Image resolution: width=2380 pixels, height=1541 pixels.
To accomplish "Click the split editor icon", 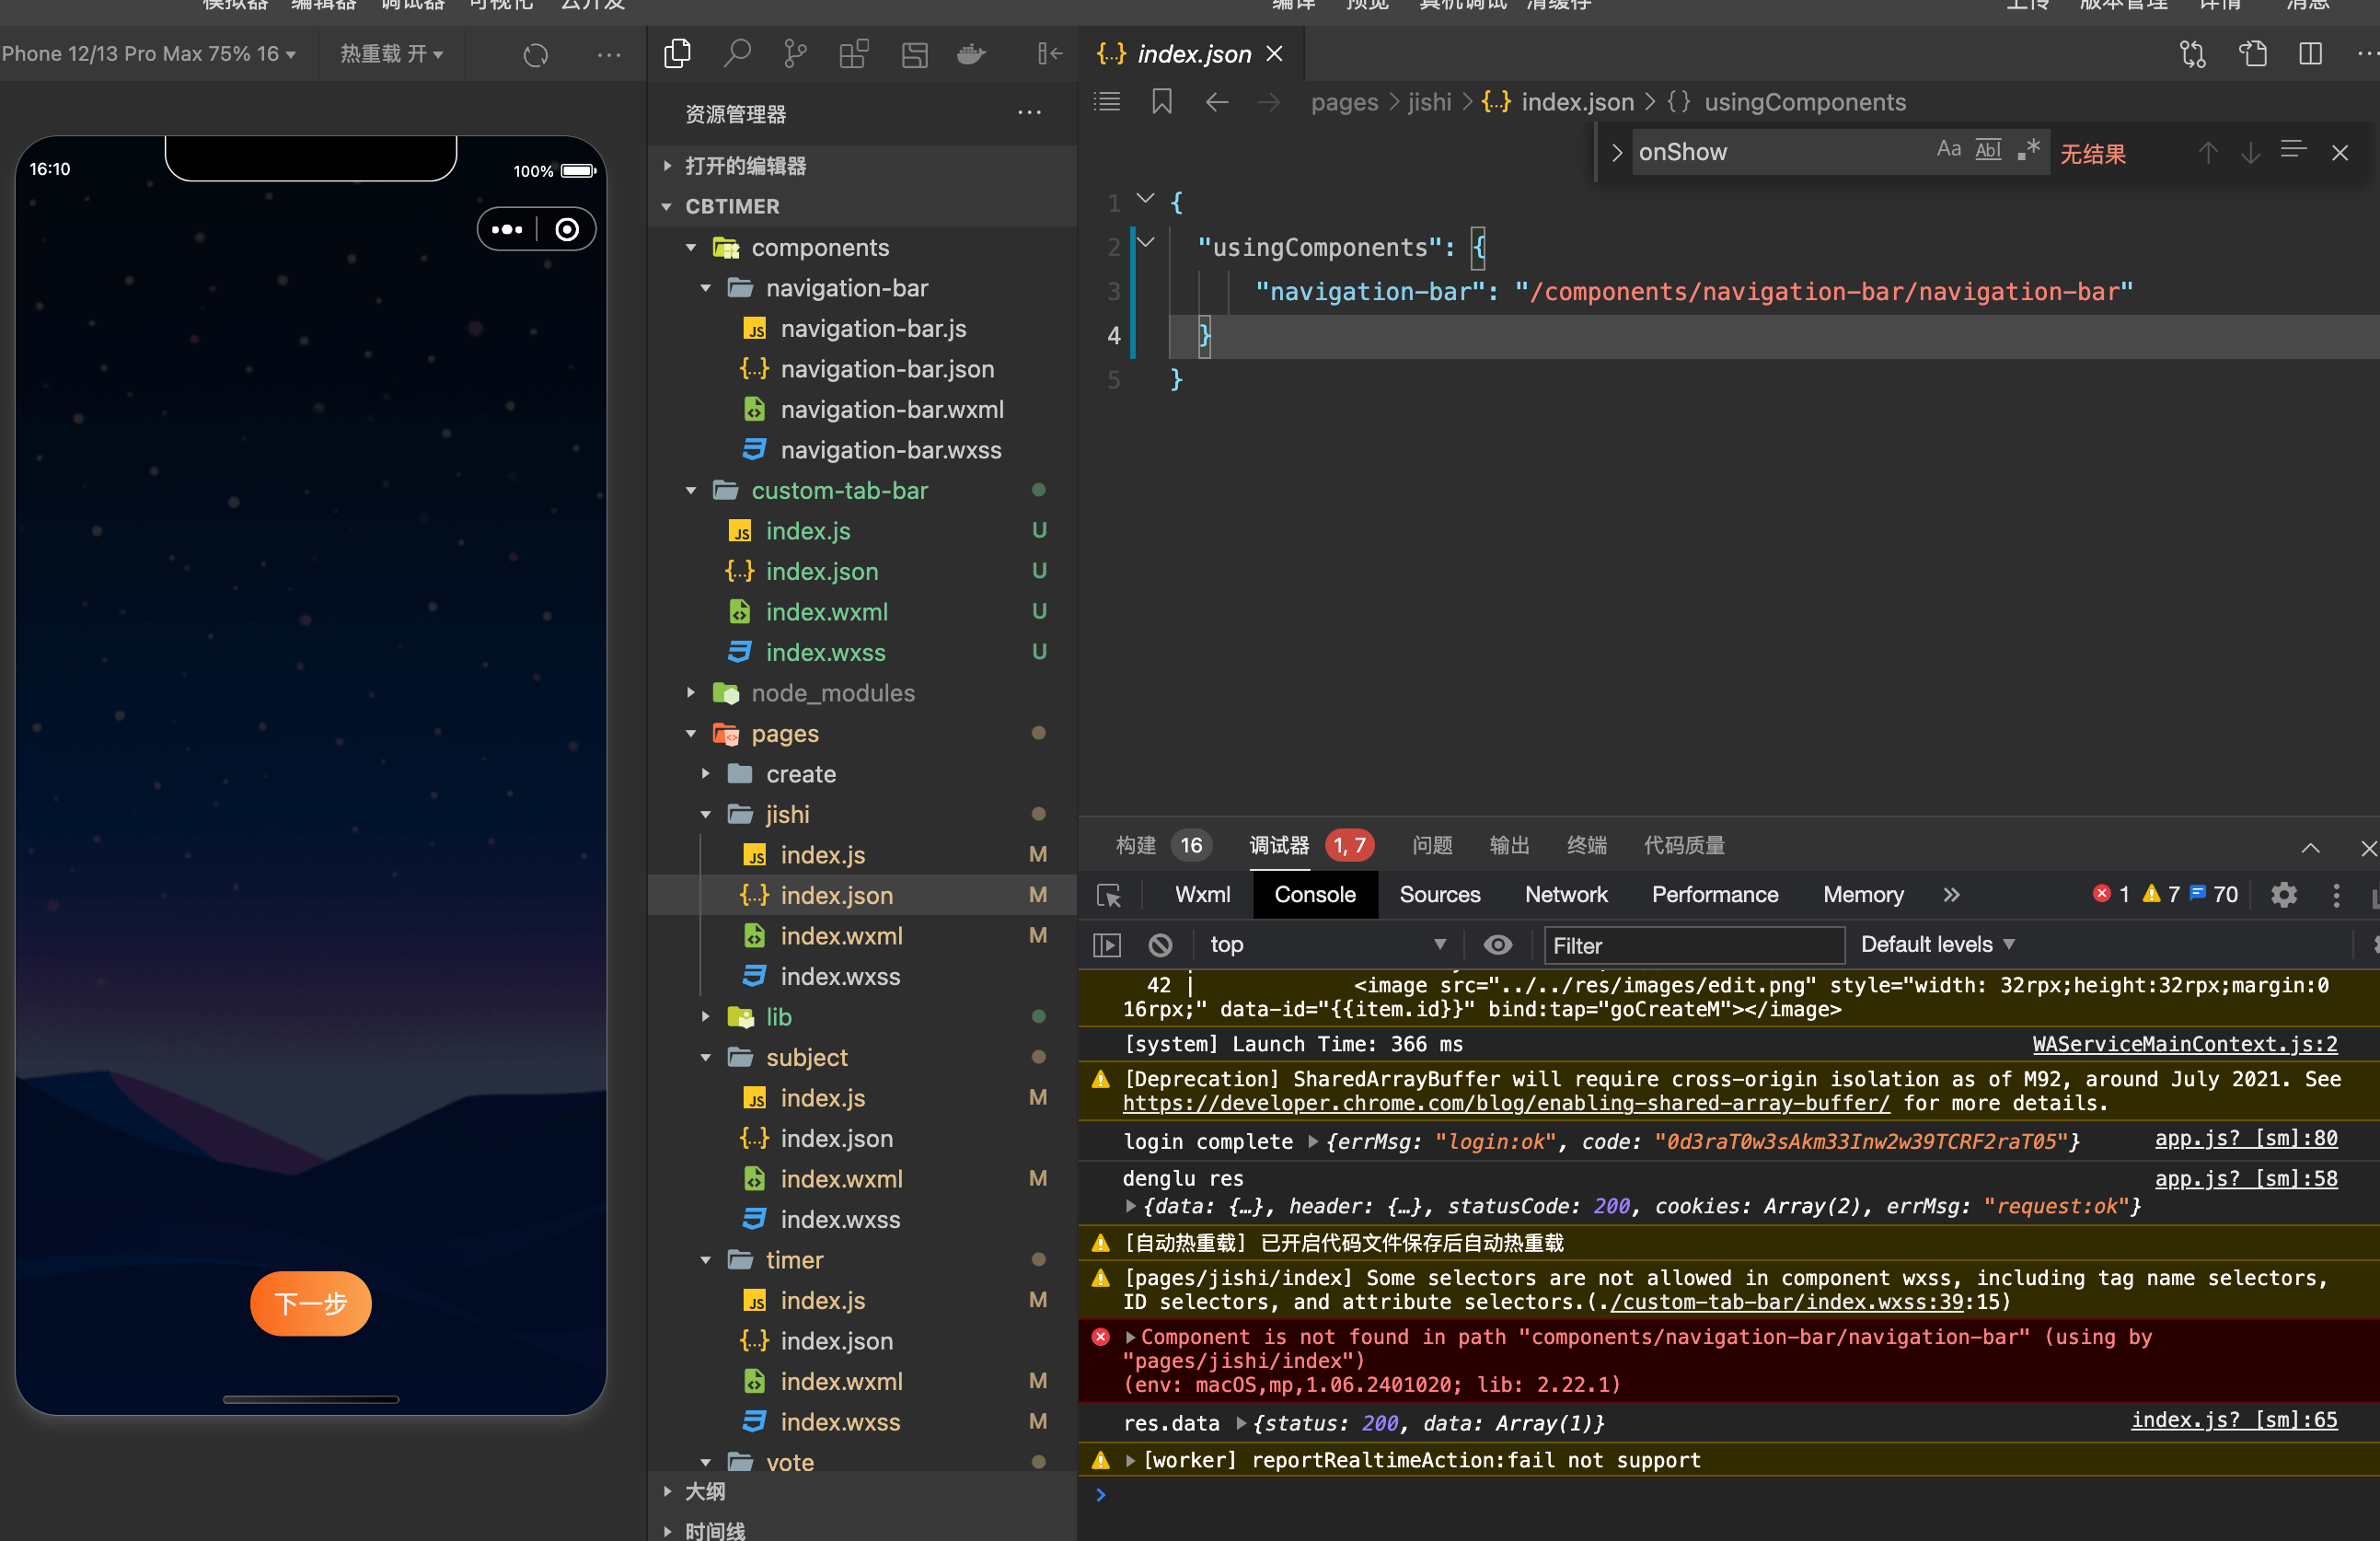I will click(x=2310, y=54).
